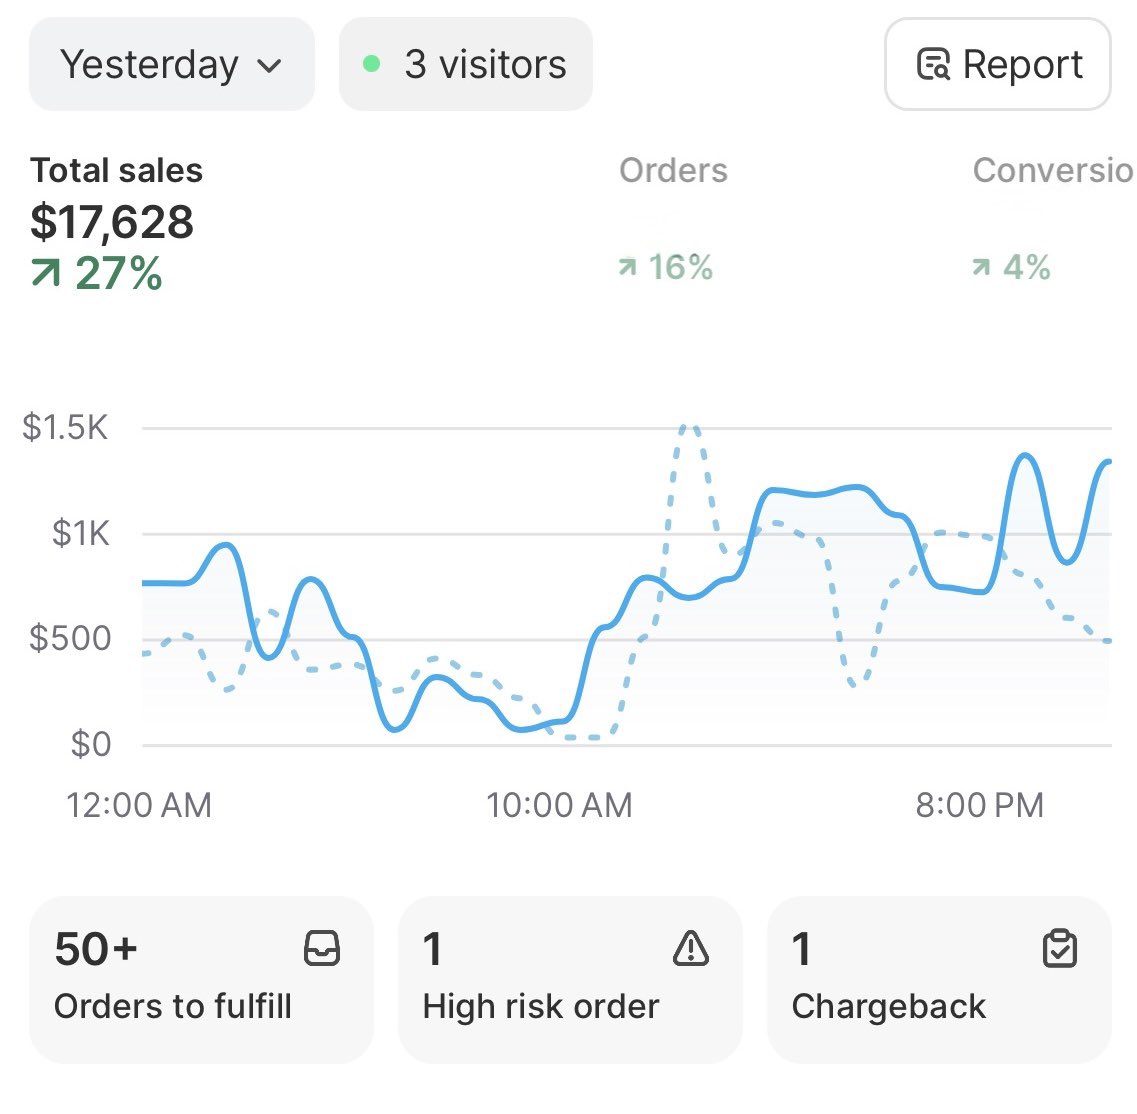Click the 16% increase arrow under Orders
This screenshot has height=1114, width=1137.
coord(627,268)
